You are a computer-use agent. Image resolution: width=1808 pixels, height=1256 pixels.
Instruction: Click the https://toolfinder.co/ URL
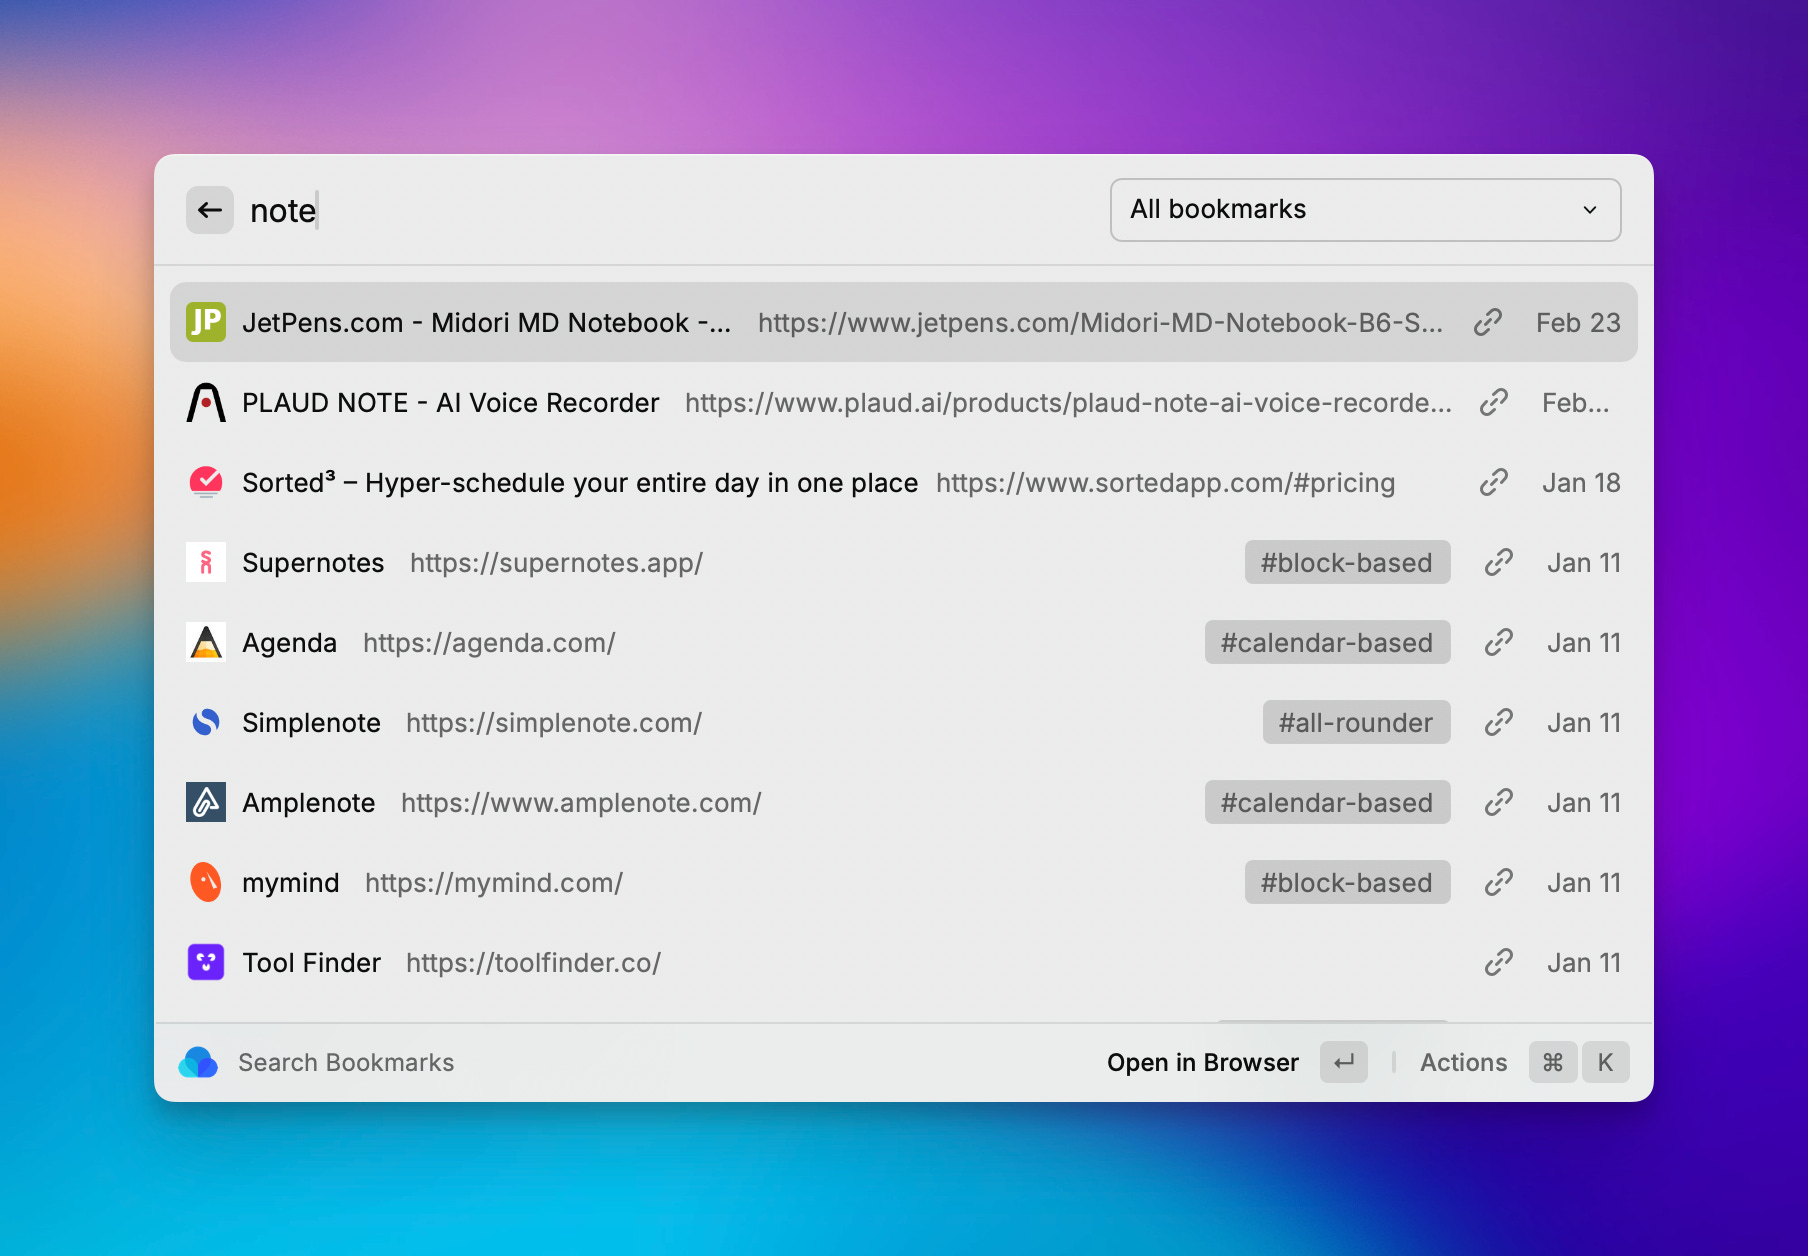coord(534,962)
